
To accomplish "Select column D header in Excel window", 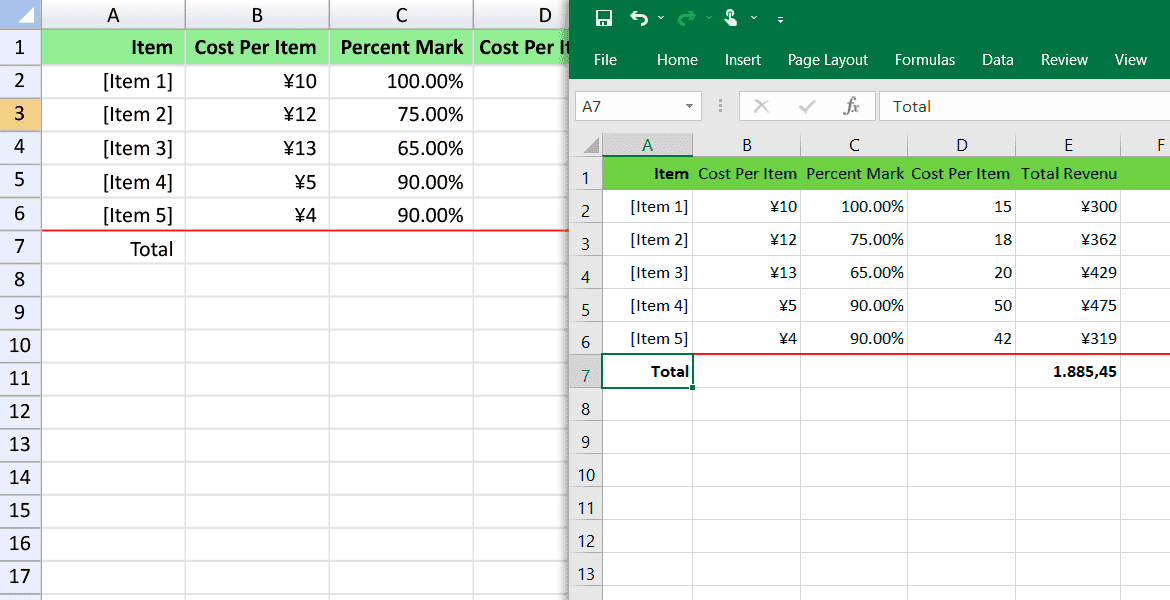I will pos(962,146).
